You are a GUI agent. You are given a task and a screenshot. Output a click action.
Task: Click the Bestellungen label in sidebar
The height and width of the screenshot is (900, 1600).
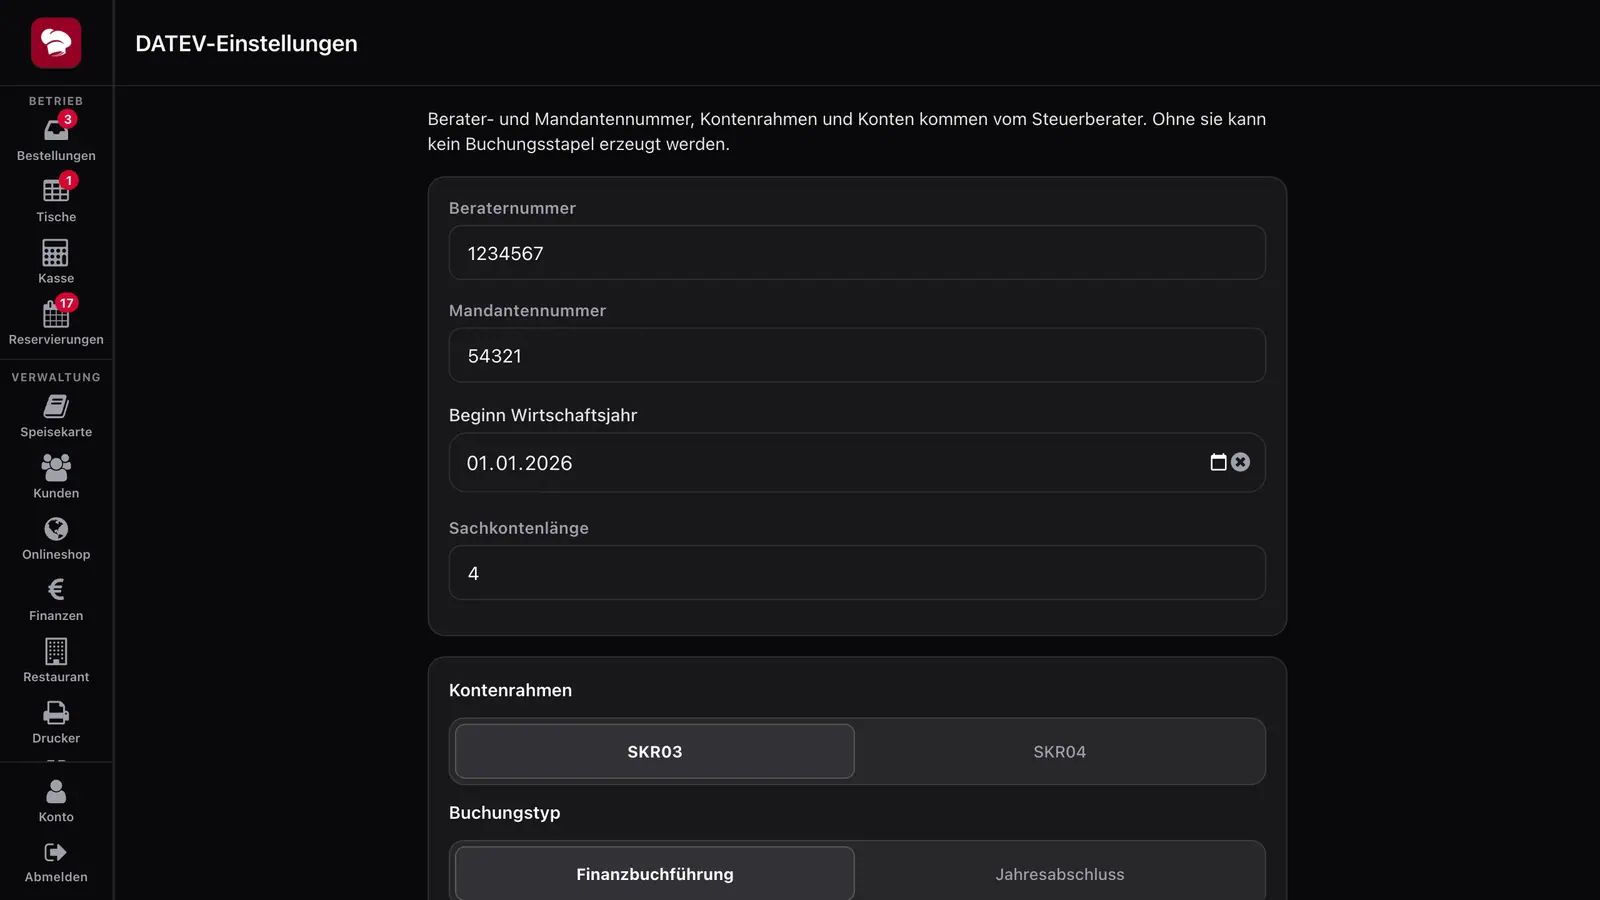click(56, 156)
